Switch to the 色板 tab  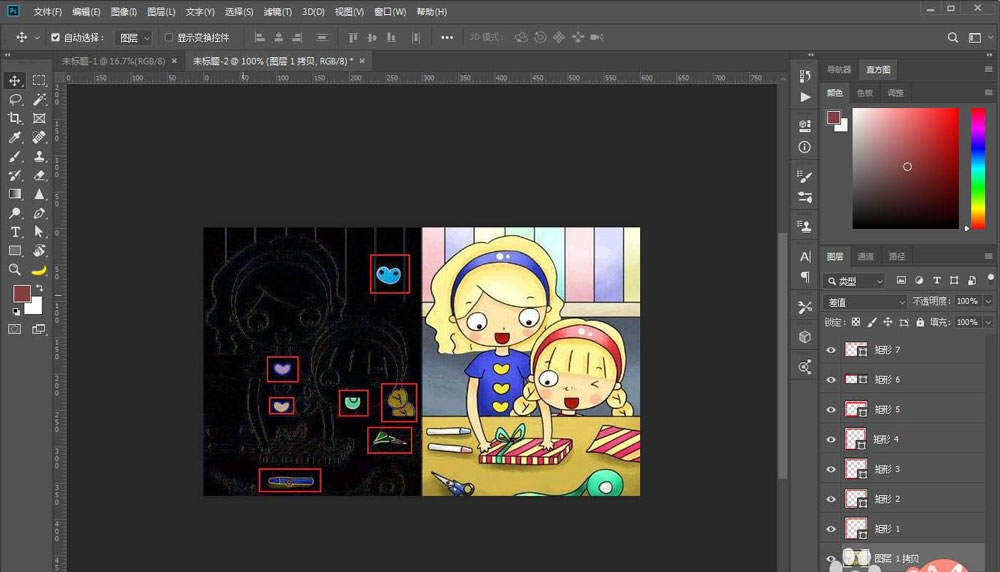[x=865, y=92]
